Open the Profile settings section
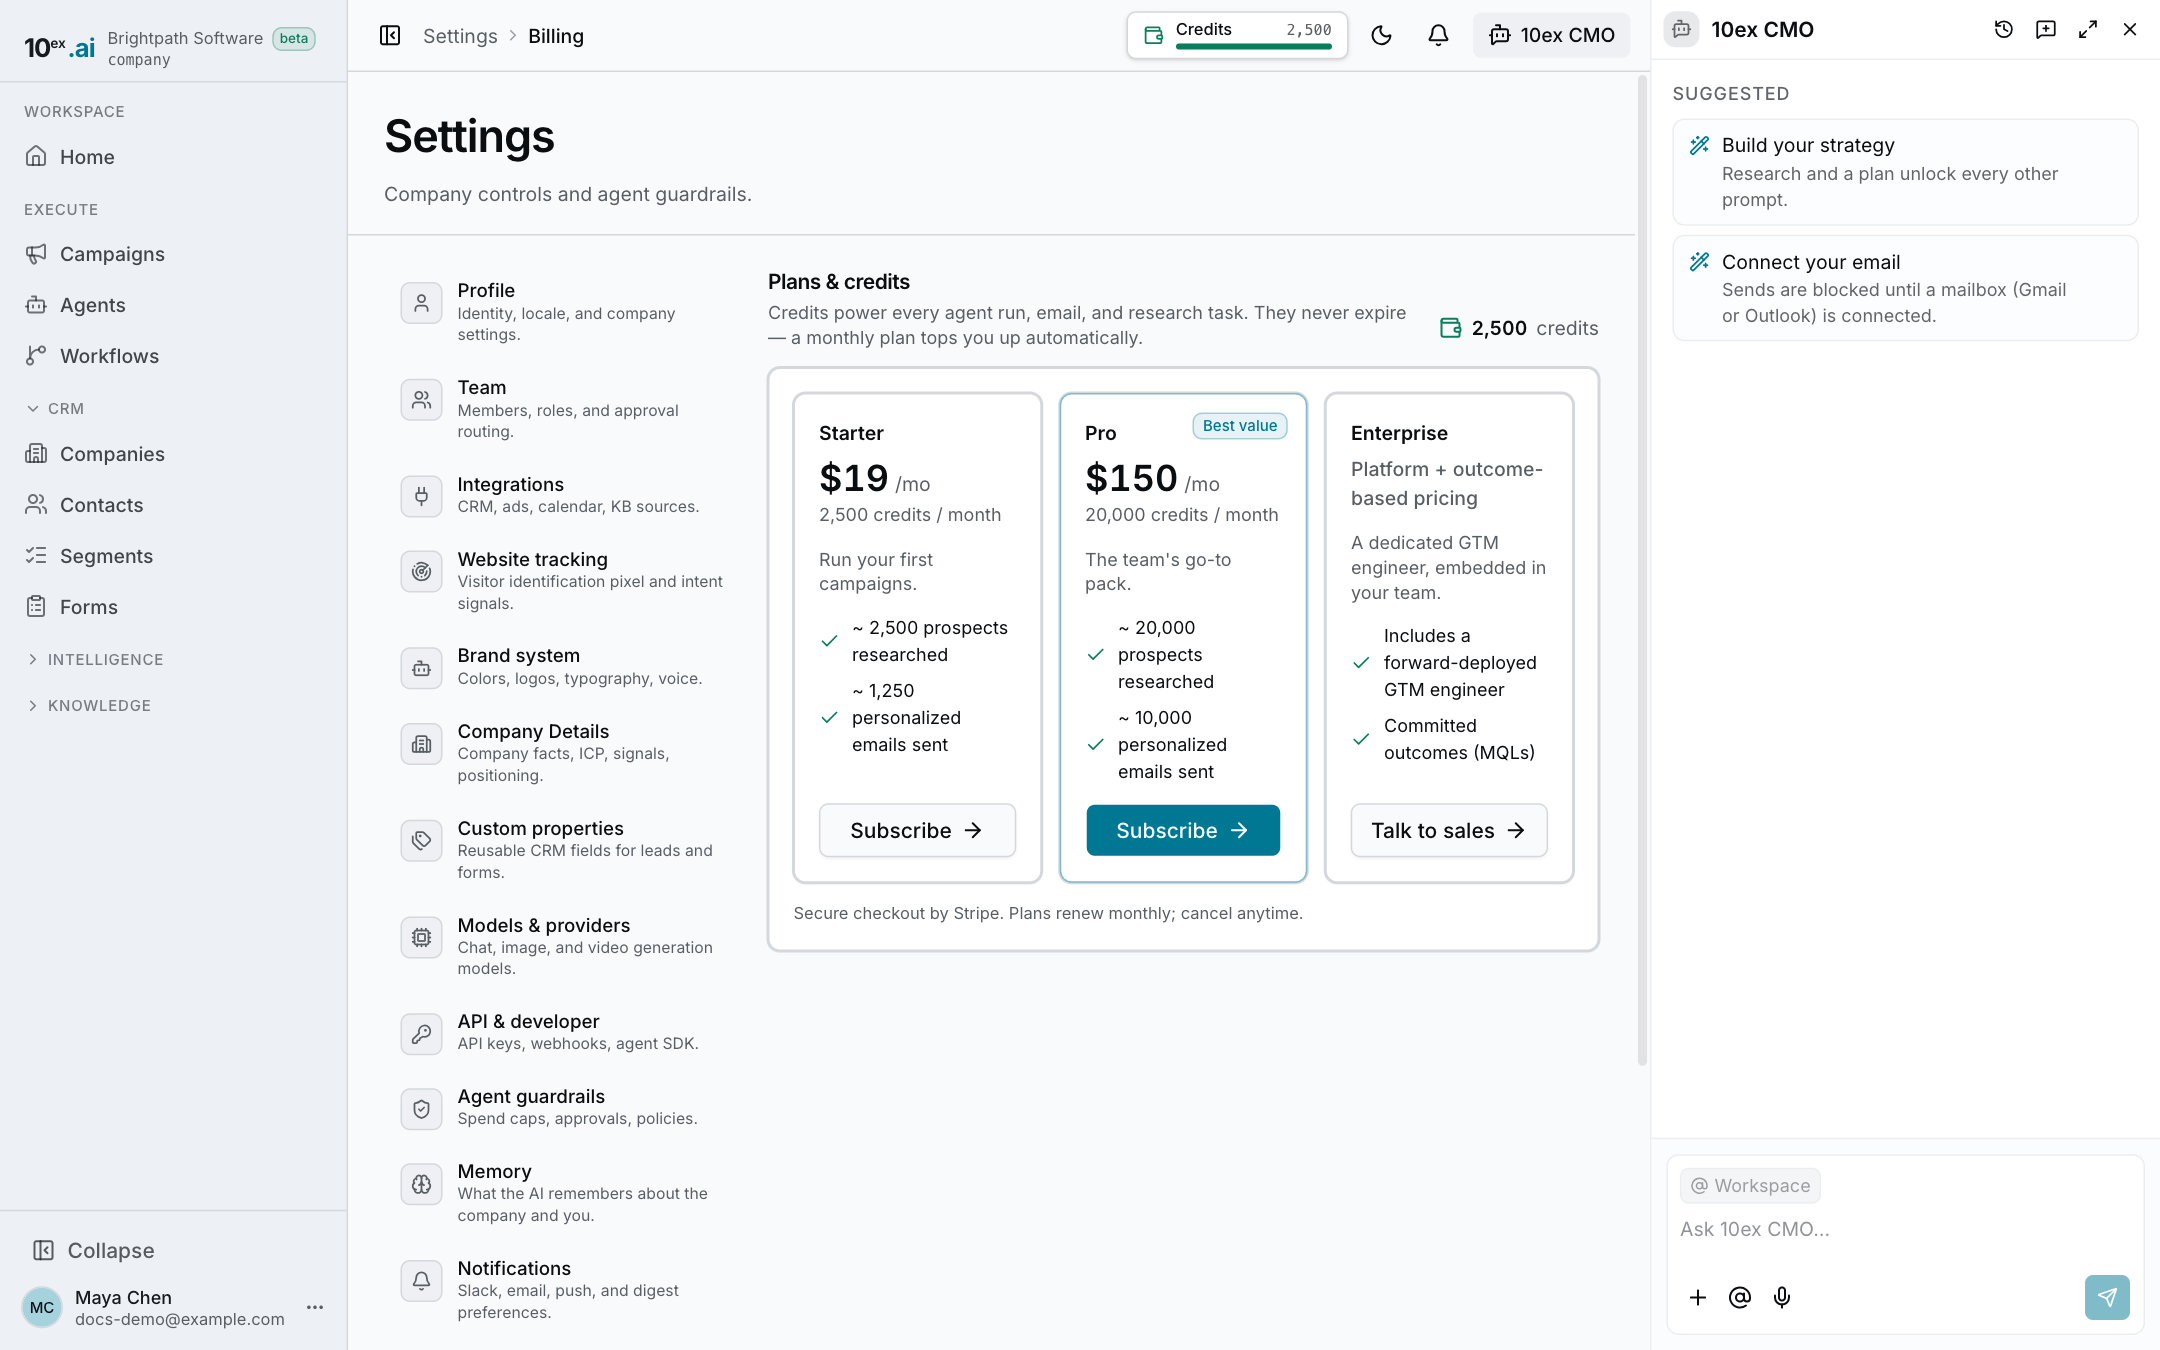The width and height of the screenshot is (2160, 1350). (562, 311)
